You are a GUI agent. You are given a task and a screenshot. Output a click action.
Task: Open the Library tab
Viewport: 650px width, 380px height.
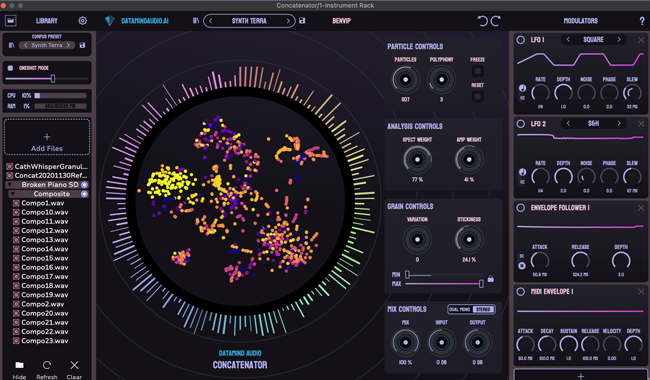pos(46,21)
